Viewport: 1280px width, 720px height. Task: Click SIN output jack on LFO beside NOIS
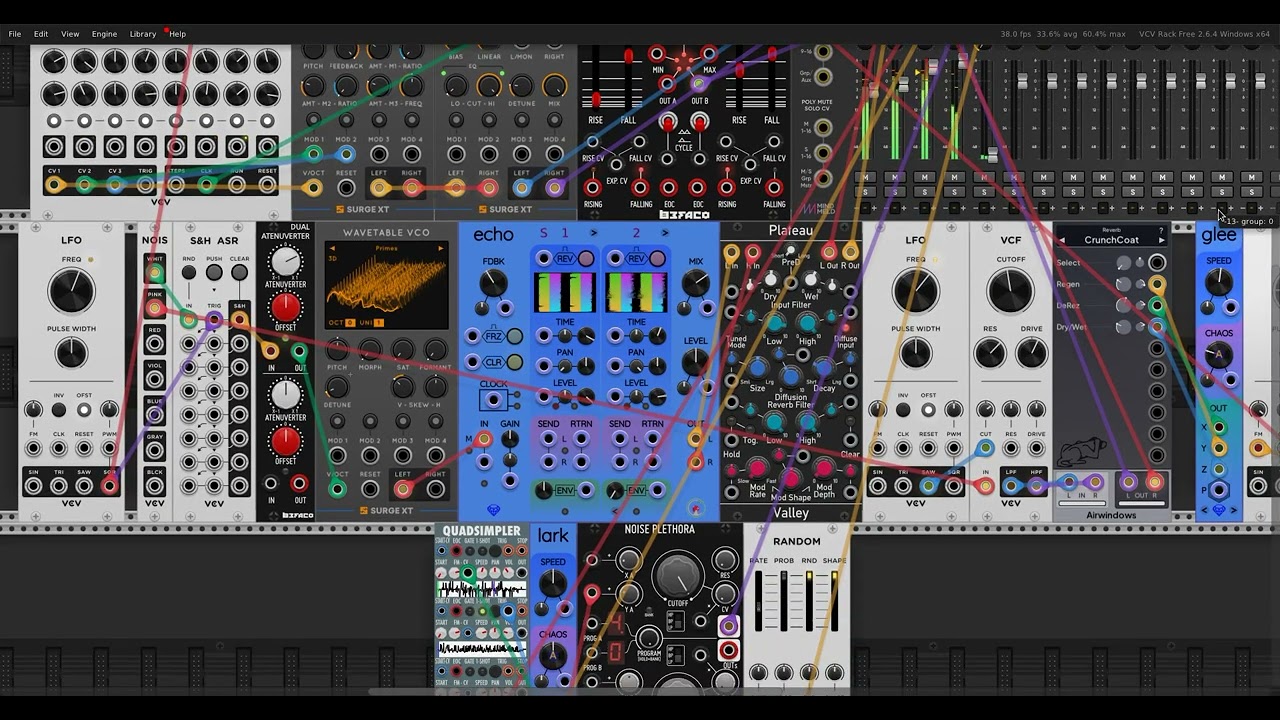[34, 487]
